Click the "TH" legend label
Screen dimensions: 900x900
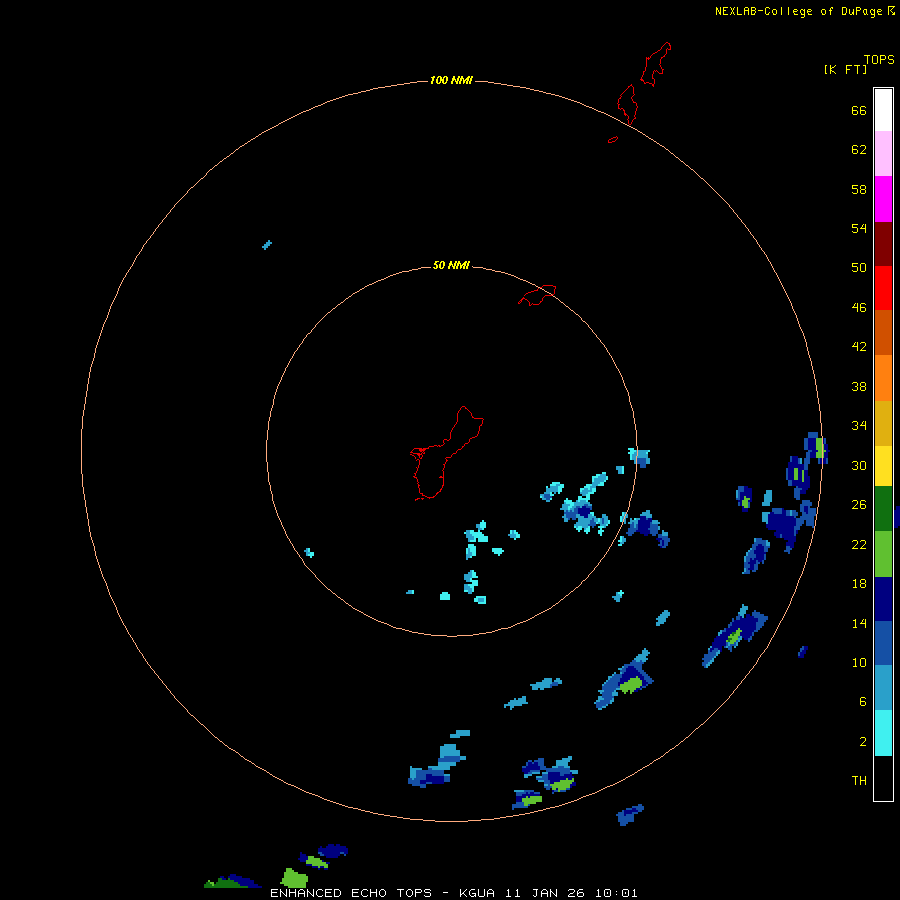tap(859, 780)
